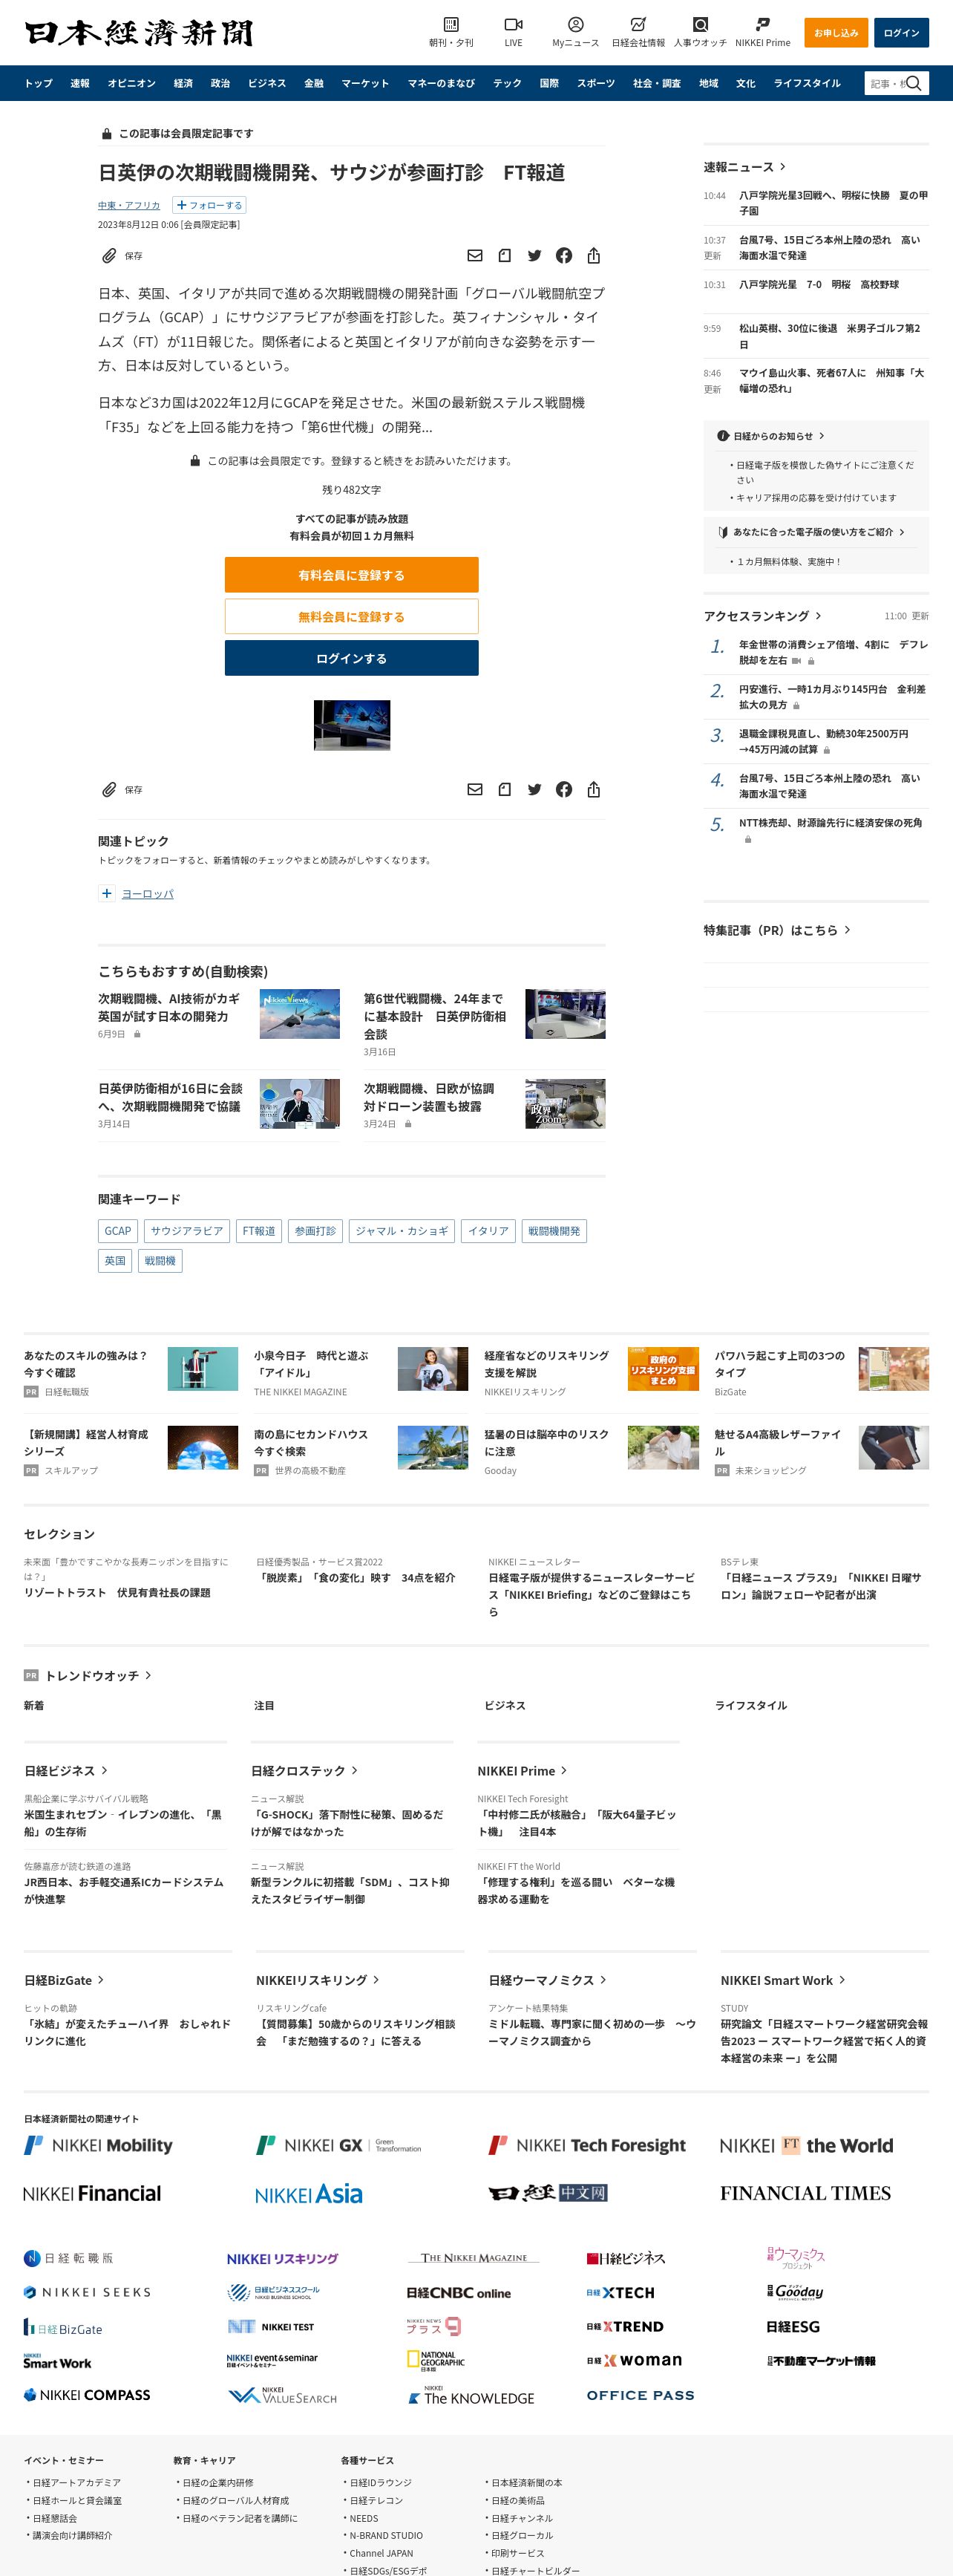Share on Facebook using top icon
The width and height of the screenshot is (953, 2576).
click(564, 256)
